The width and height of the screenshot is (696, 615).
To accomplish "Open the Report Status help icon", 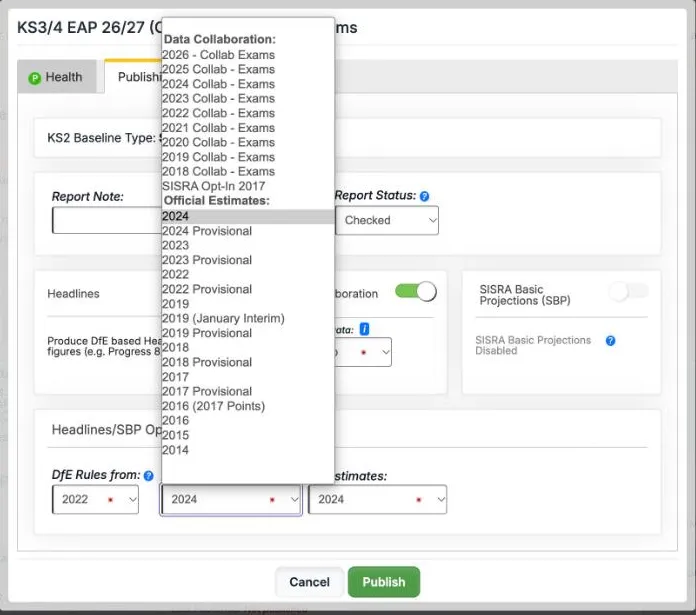I will click(x=424, y=196).
